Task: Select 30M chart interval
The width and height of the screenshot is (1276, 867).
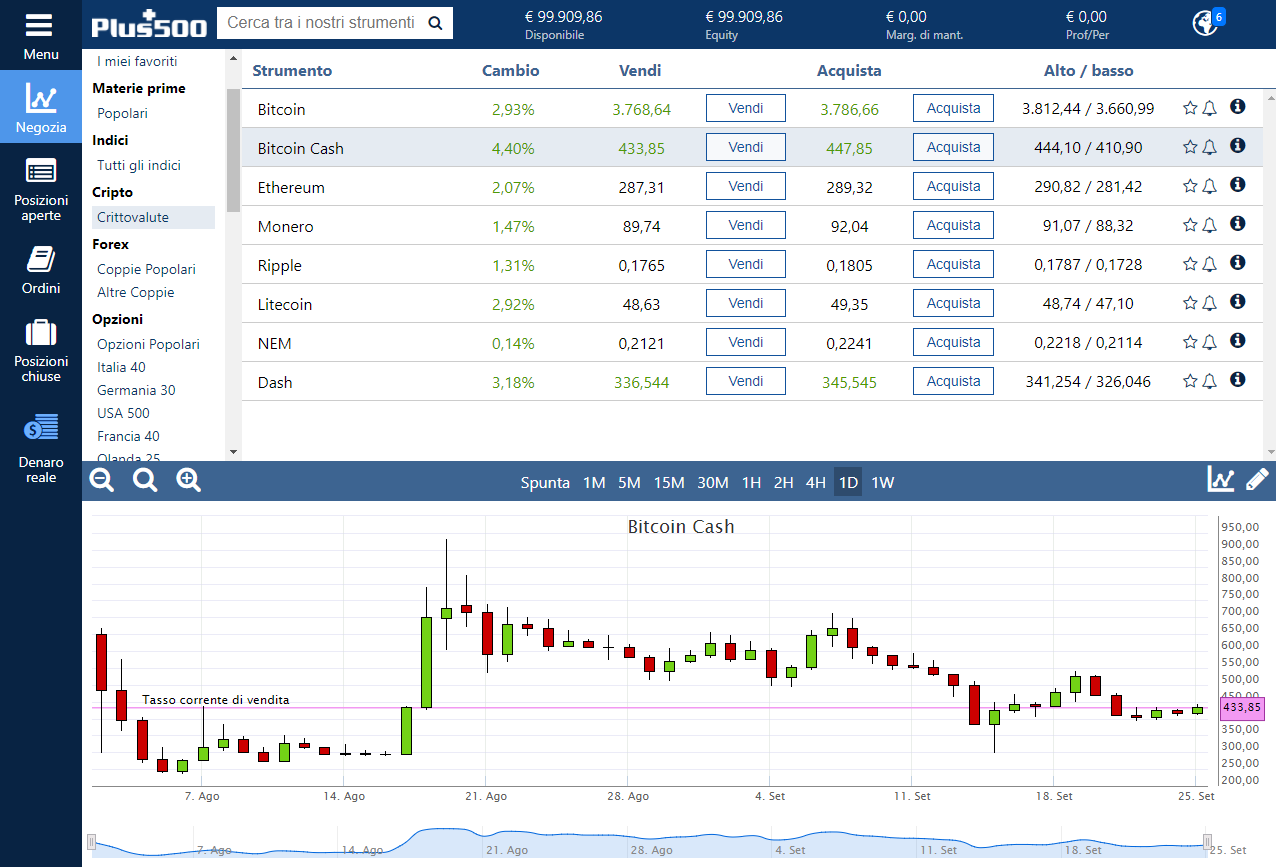Action: (x=713, y=483)
